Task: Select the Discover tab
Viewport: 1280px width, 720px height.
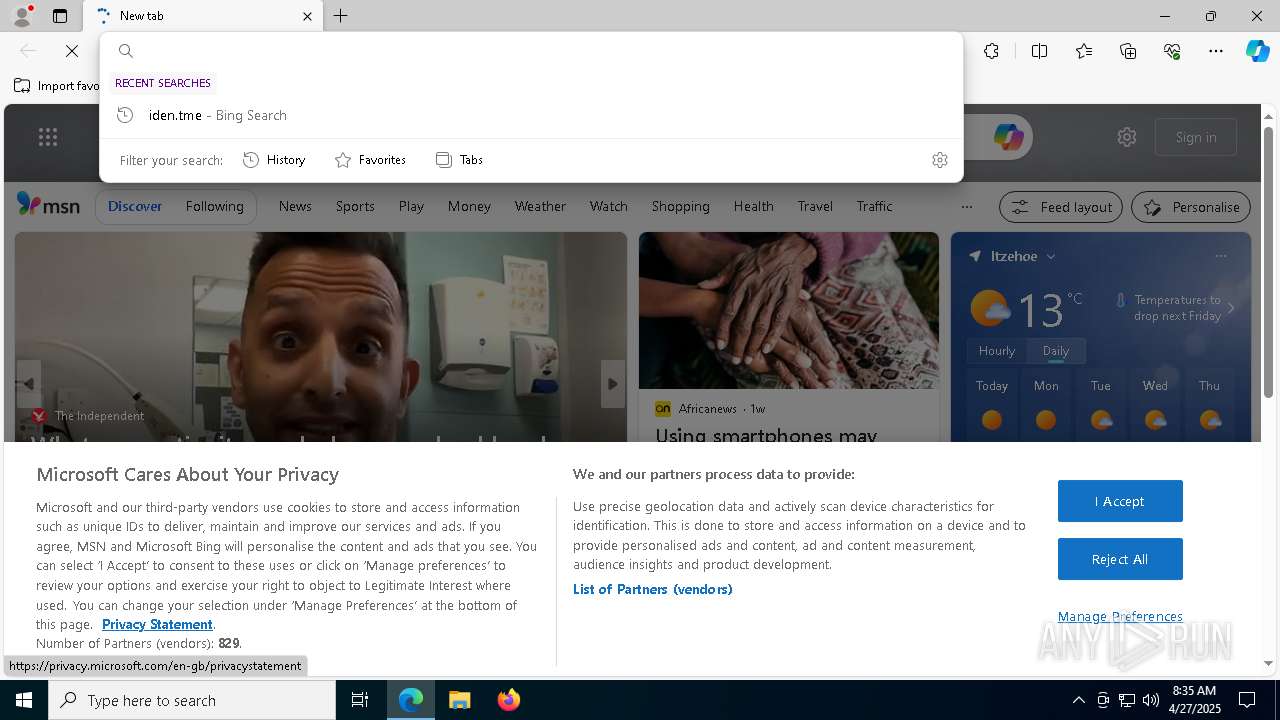Action: (135, 206)
